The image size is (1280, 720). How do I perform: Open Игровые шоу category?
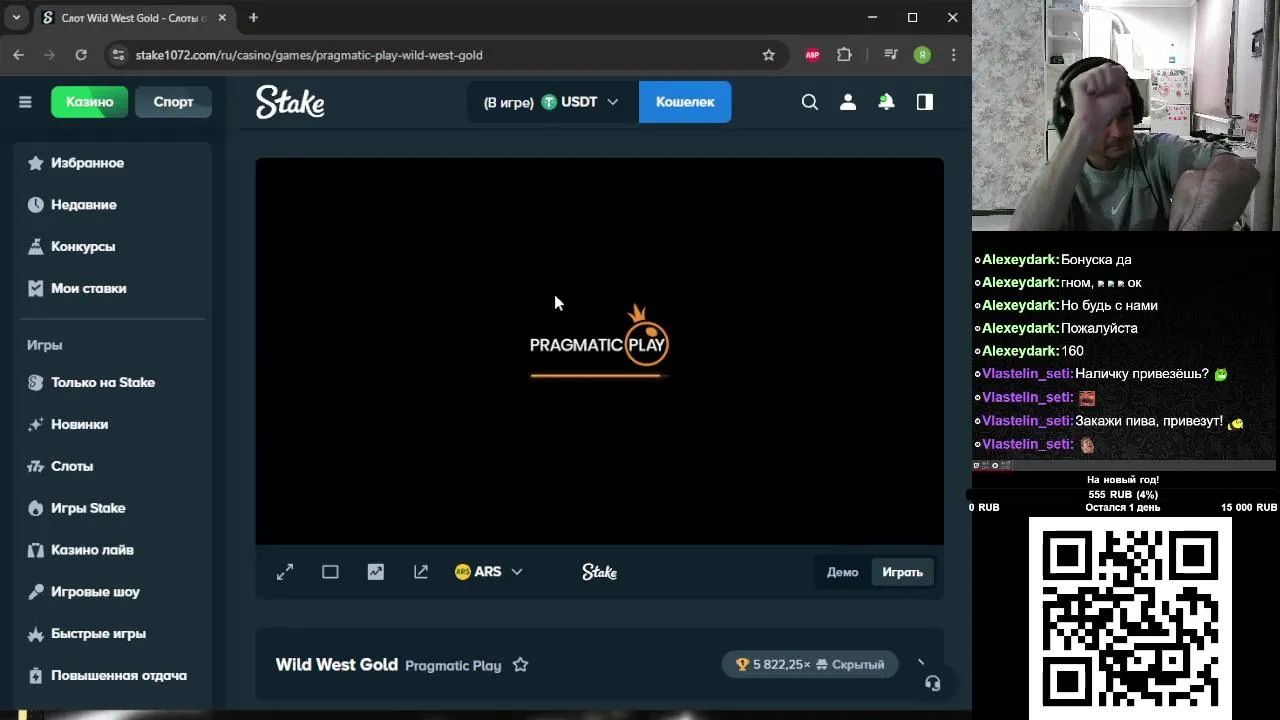coord(112,592)
